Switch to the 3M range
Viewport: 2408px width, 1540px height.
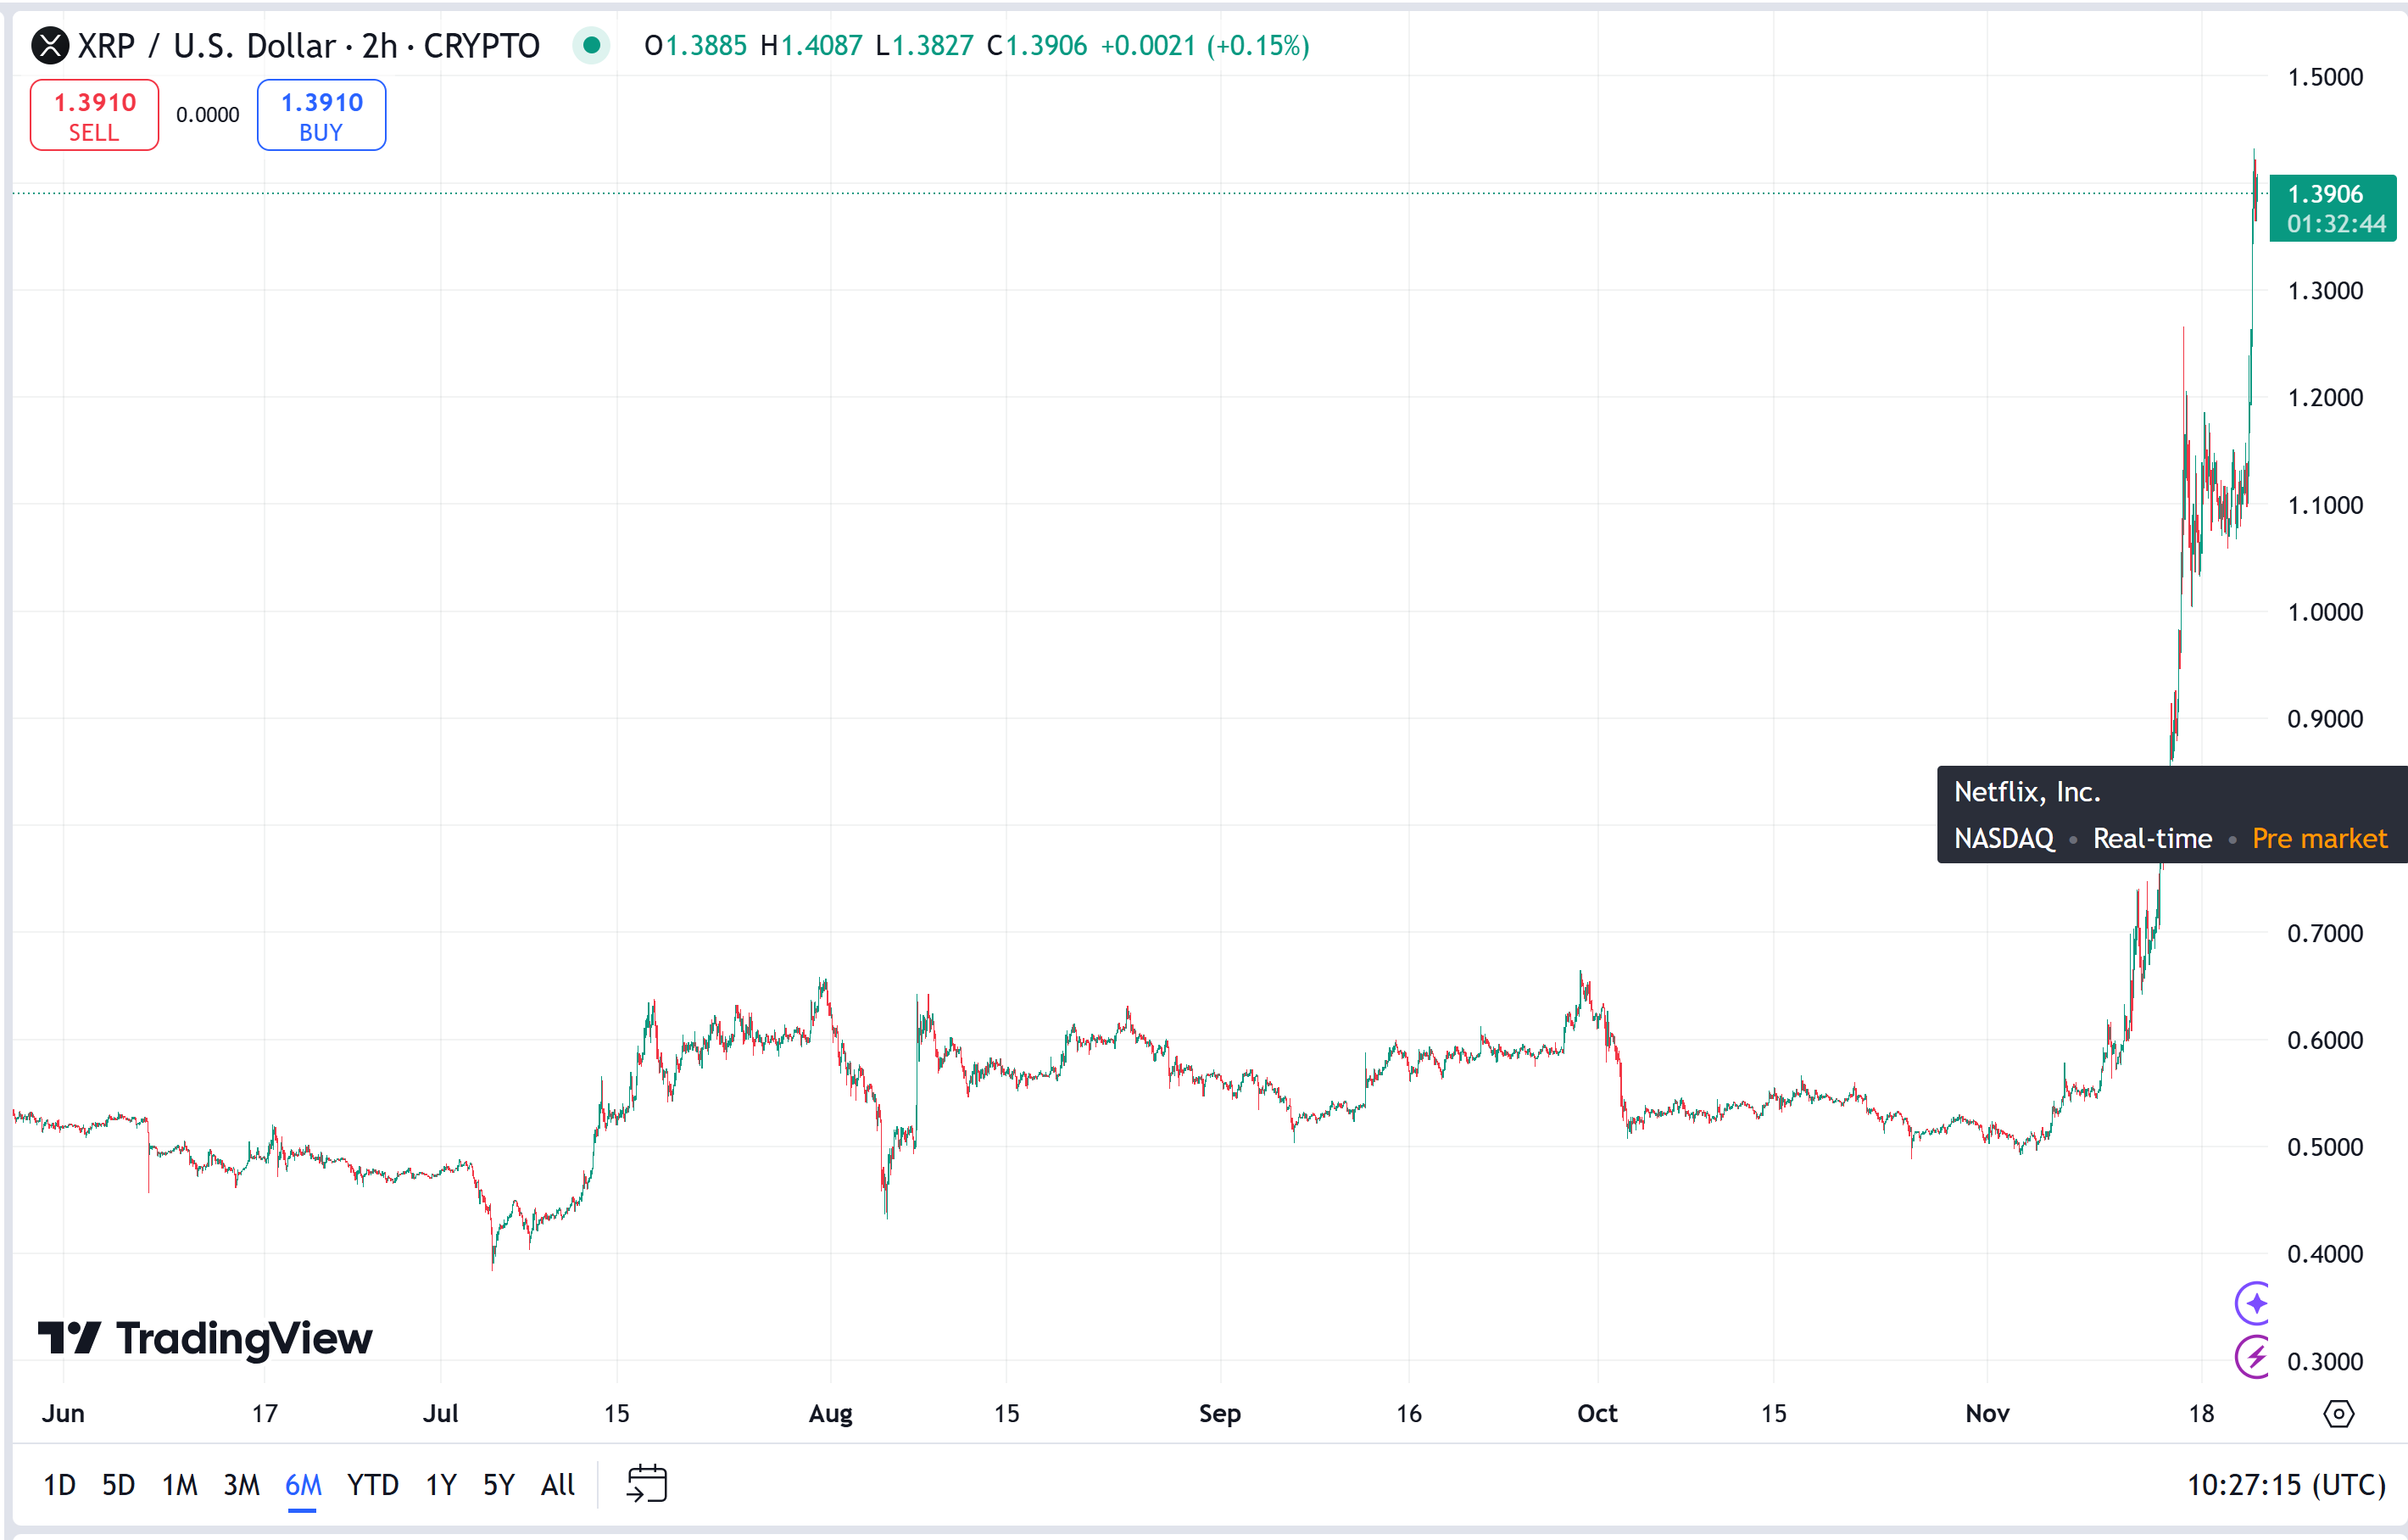tap(241, 1485)
